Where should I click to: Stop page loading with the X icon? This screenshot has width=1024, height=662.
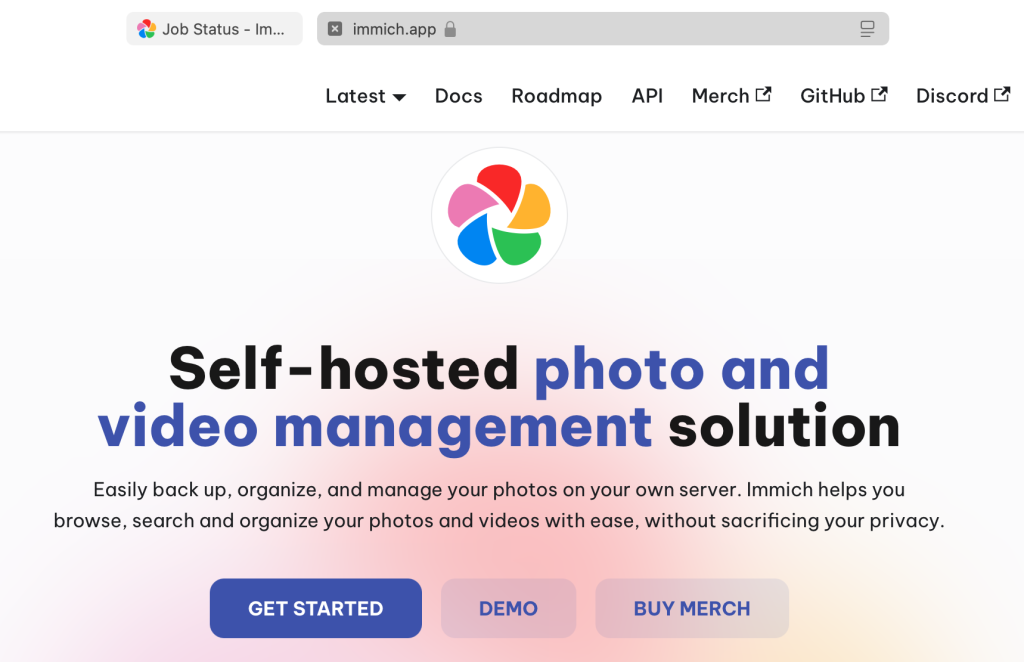[x=335, y=29]
